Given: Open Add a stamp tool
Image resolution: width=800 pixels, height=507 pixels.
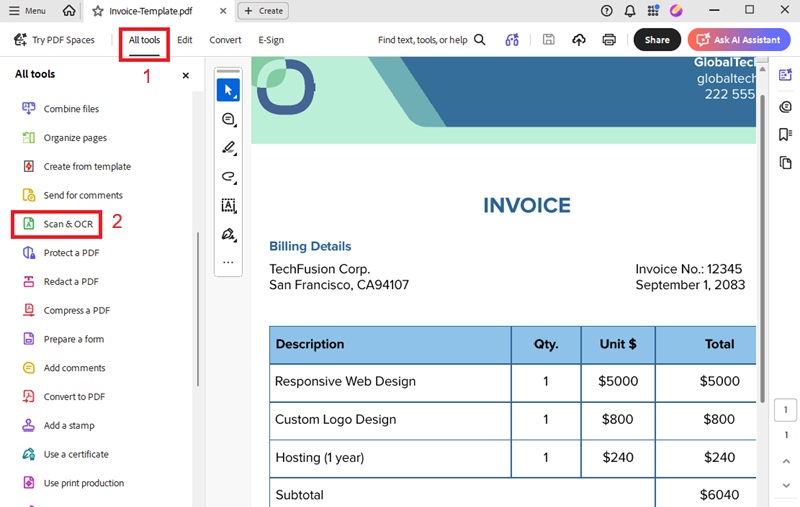Looking at the screenshot, I should point(58,425).
